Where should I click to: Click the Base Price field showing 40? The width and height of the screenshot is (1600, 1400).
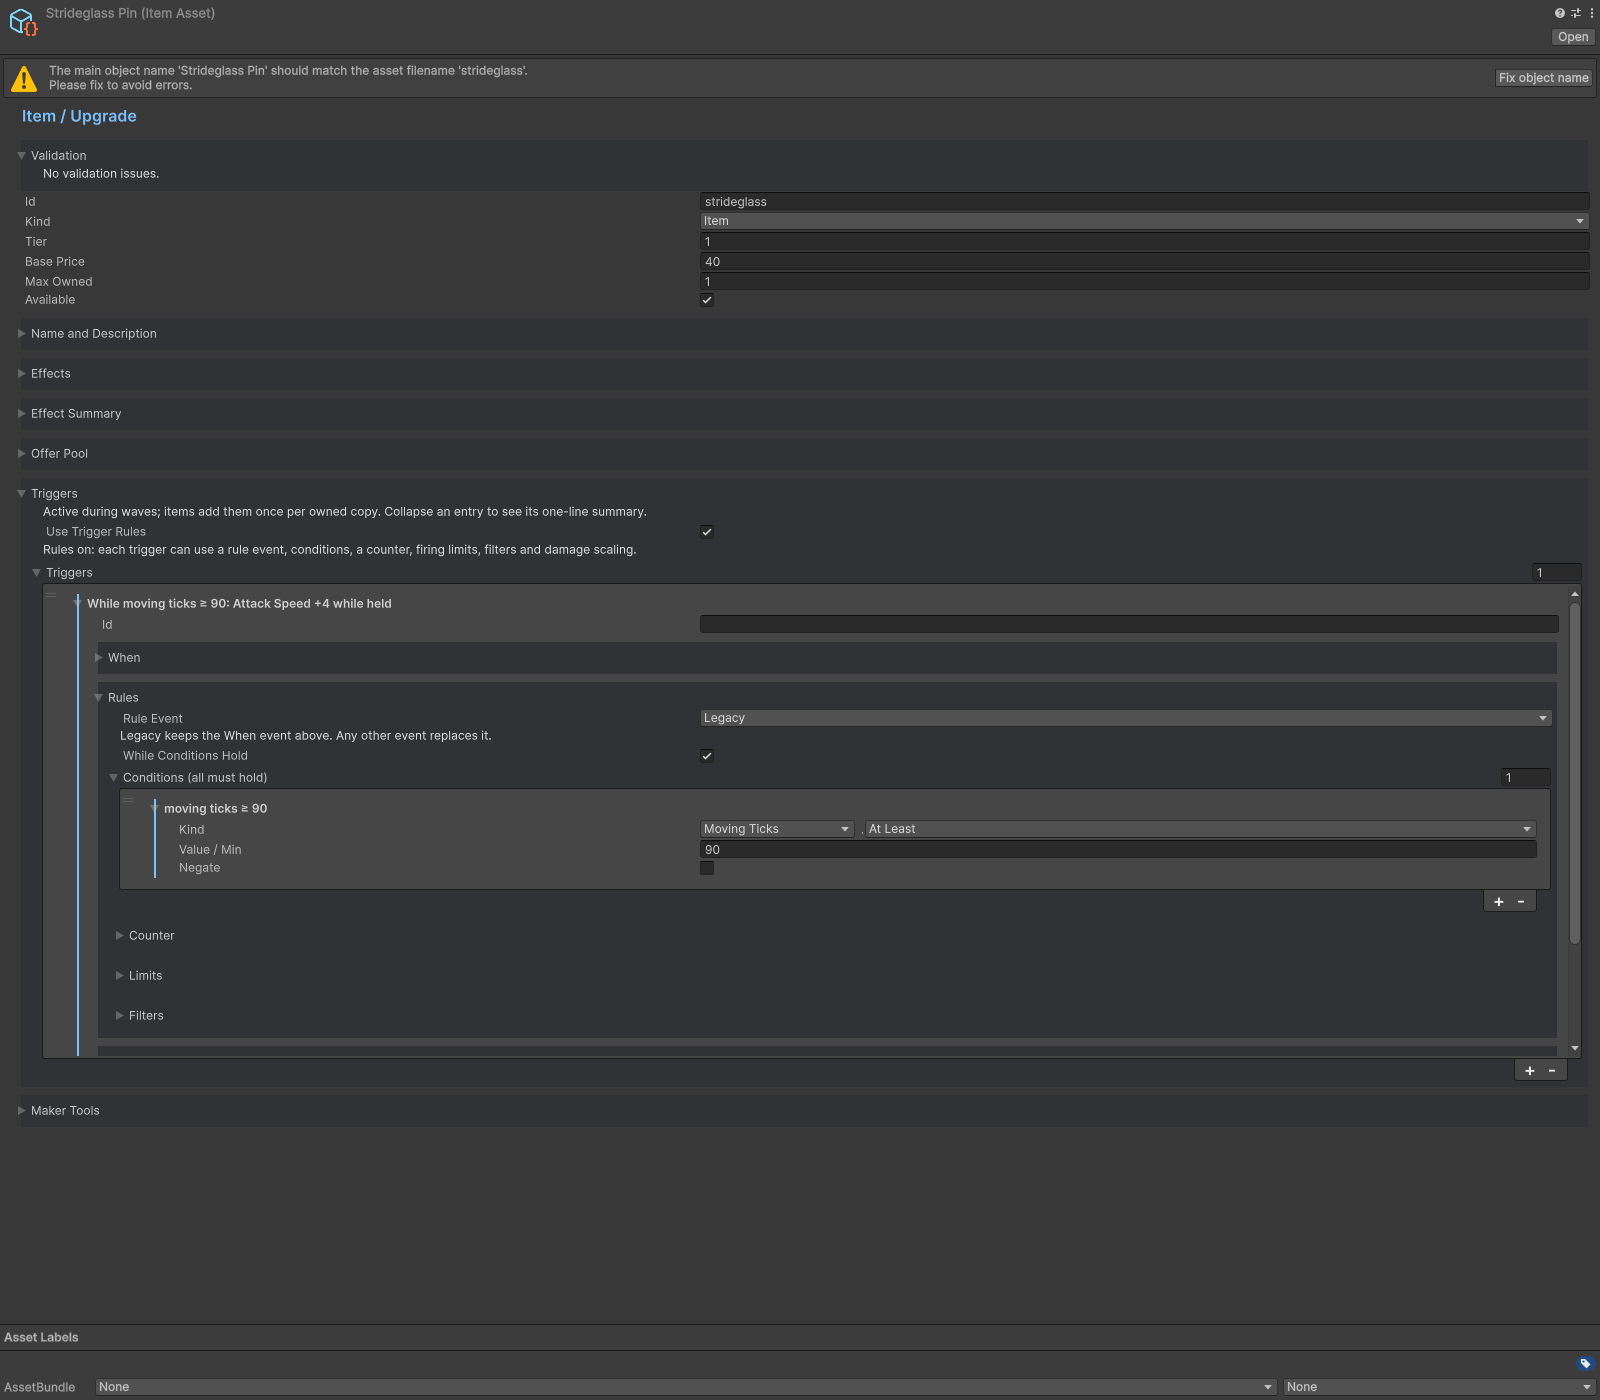point(1144,262)
